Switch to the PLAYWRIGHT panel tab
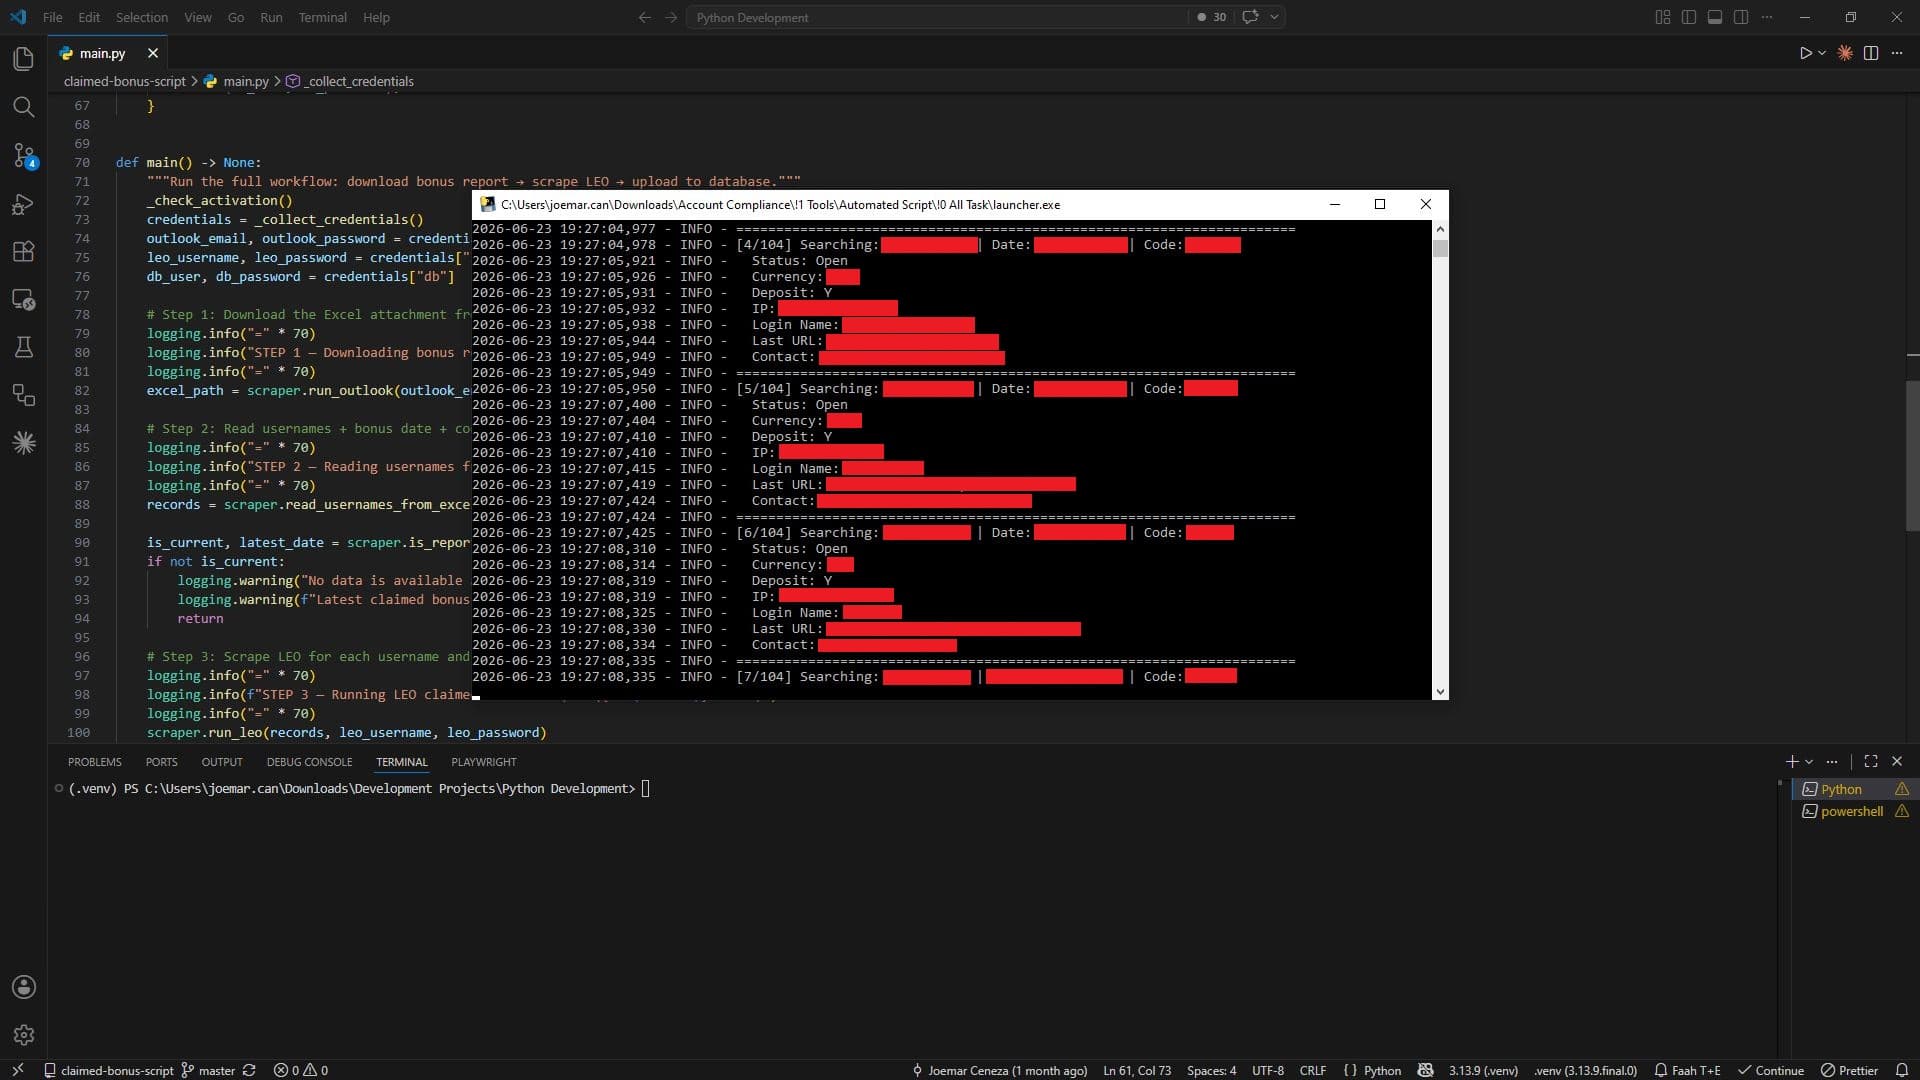This screenshot has height=1080, width=1920. (484, 762)
